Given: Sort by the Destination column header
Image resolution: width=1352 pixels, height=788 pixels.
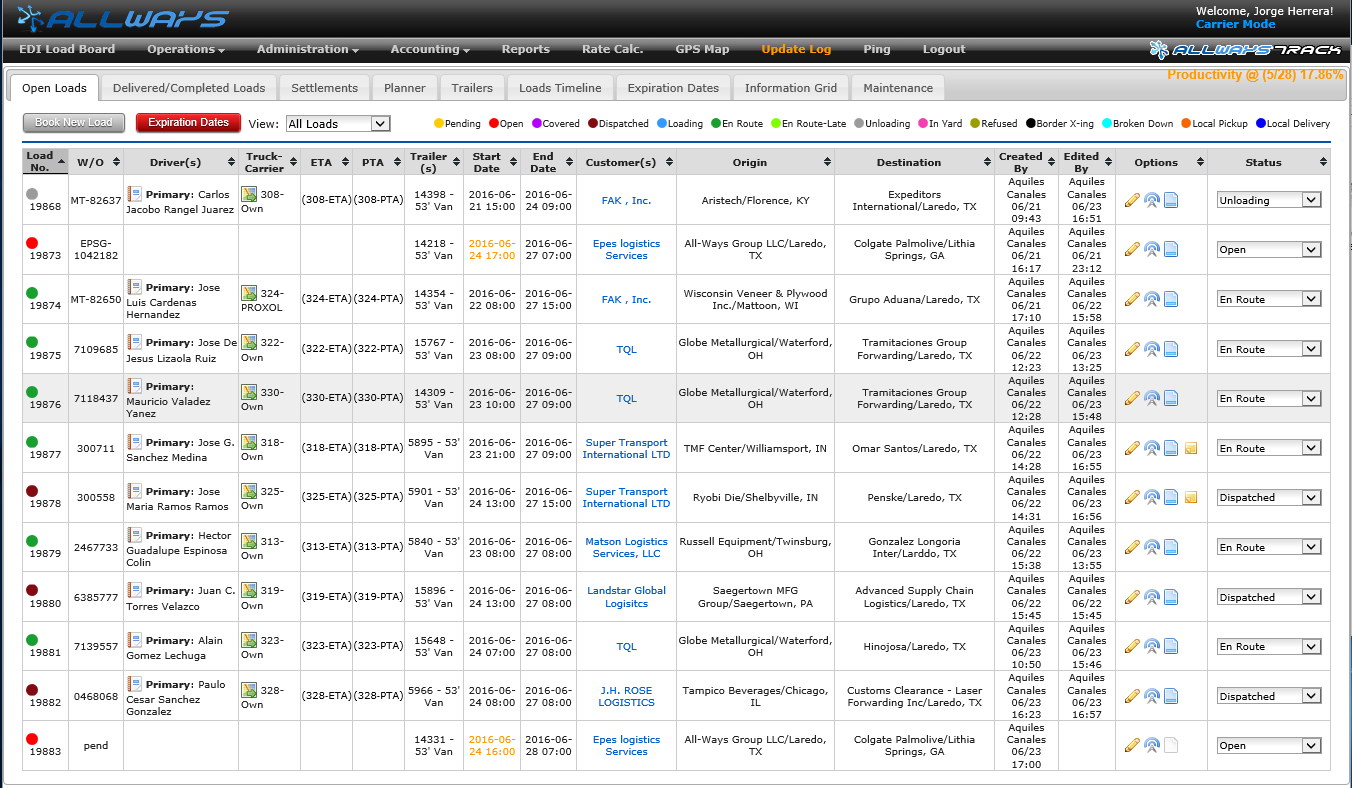Looking at the screenshot, I should pos(914,162).
